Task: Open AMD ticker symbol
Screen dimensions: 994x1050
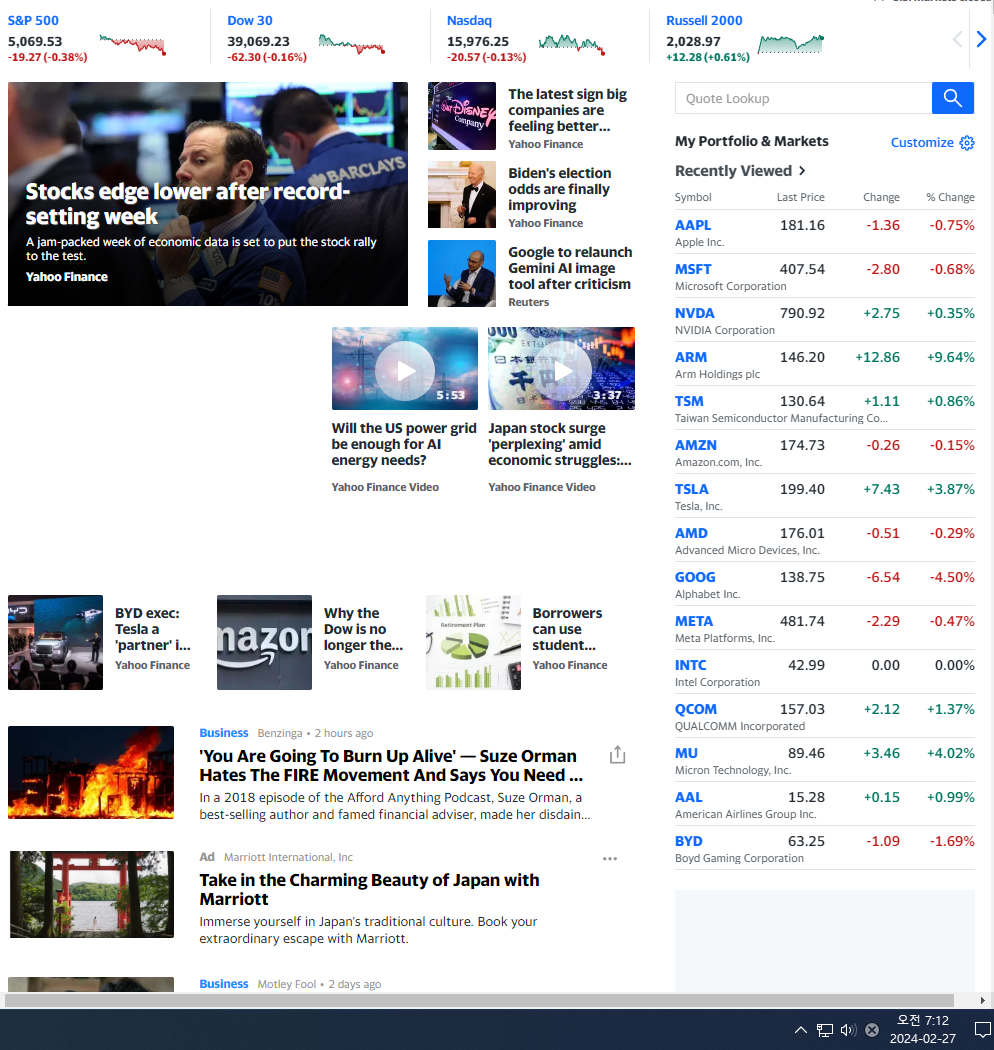Action: click(x=691, y=534)
